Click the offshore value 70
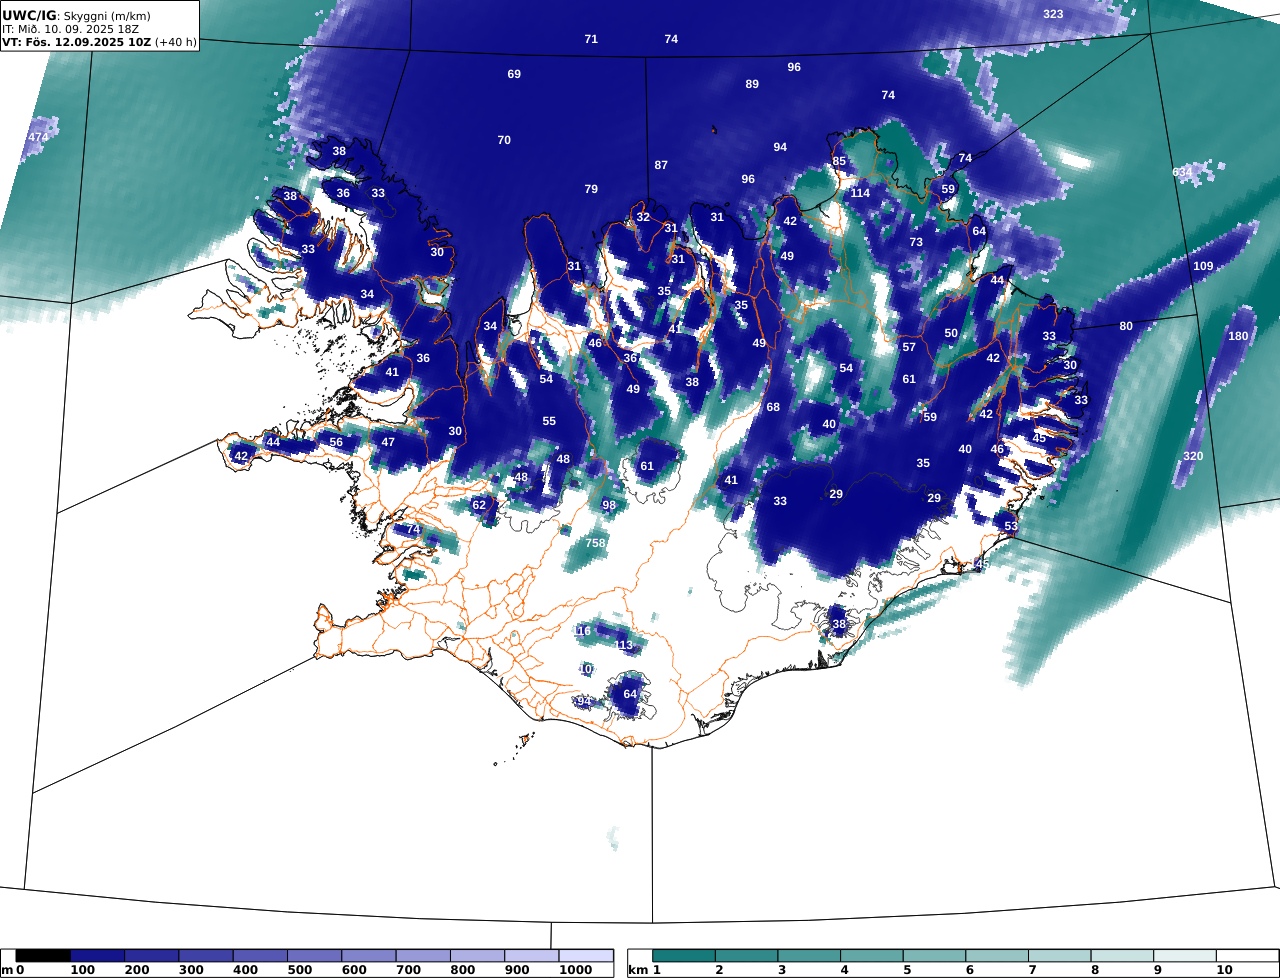This screenshot has width=1280, height=978. (504, 140)
